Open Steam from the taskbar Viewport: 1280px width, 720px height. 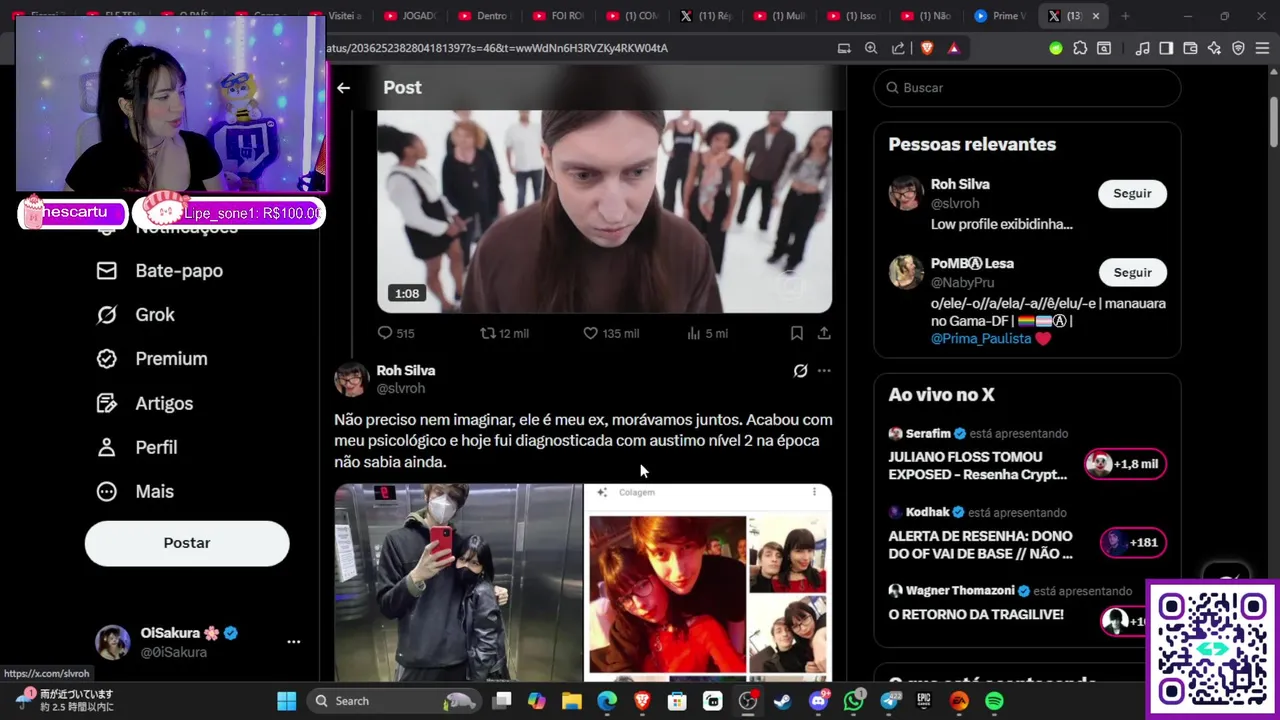tap(783, 701)
